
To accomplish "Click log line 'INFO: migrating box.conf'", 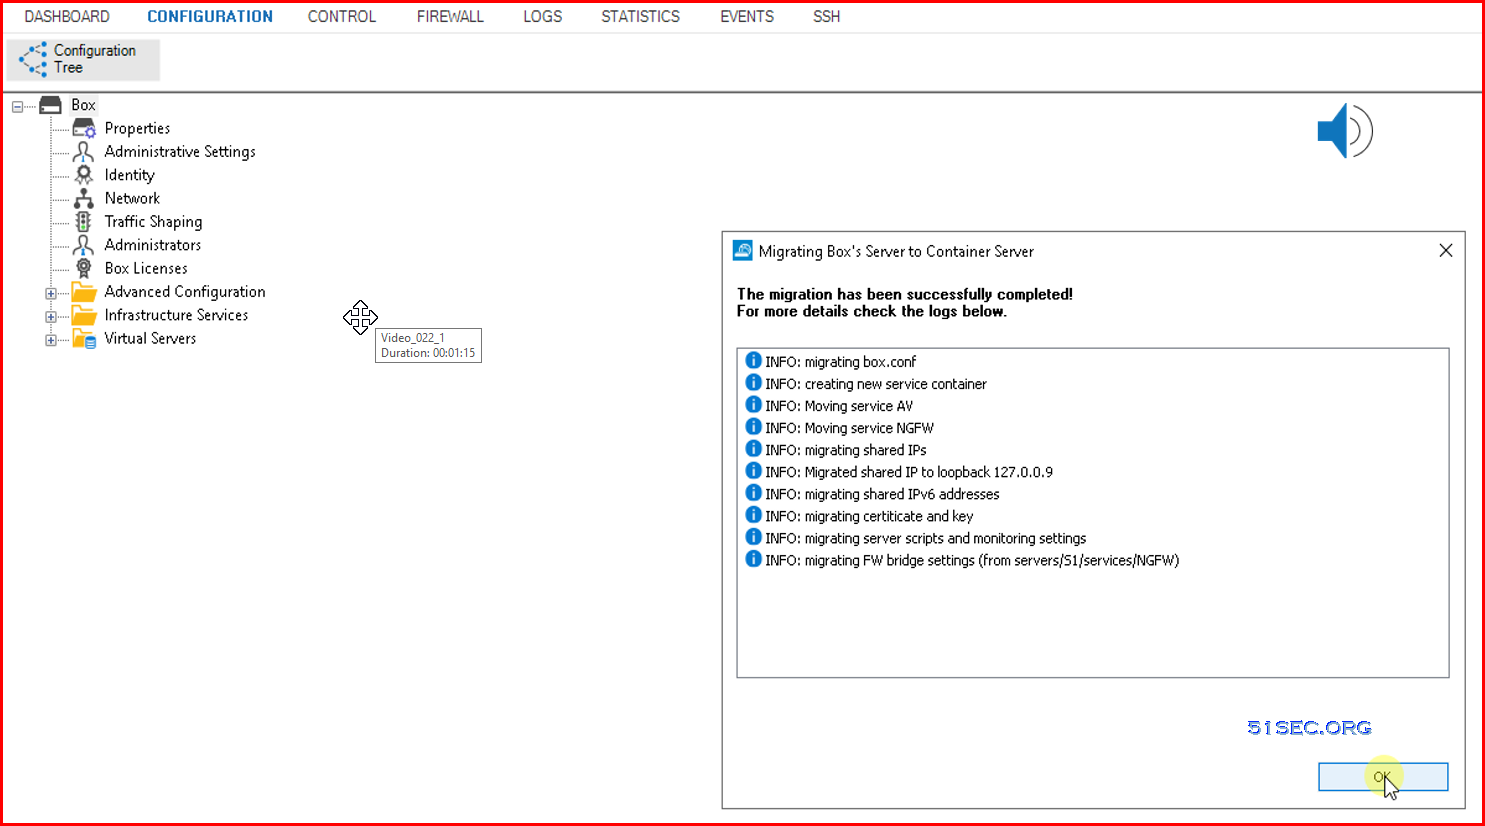I will click(840, 362).
